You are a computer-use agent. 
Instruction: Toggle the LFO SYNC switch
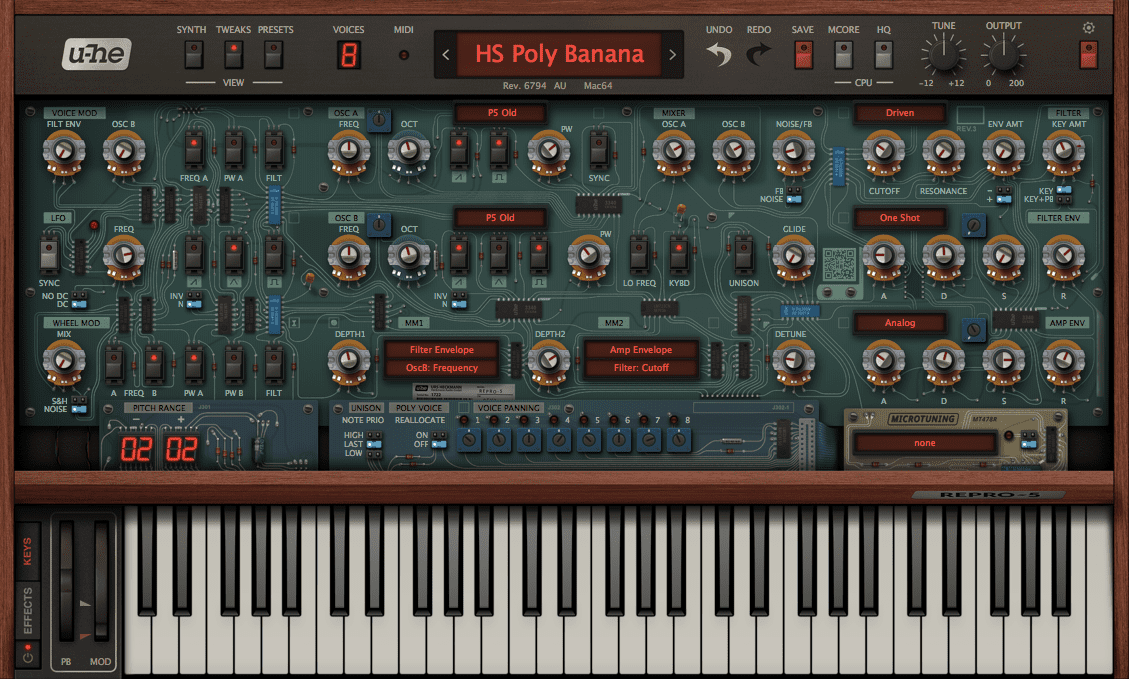coord(49,255)
